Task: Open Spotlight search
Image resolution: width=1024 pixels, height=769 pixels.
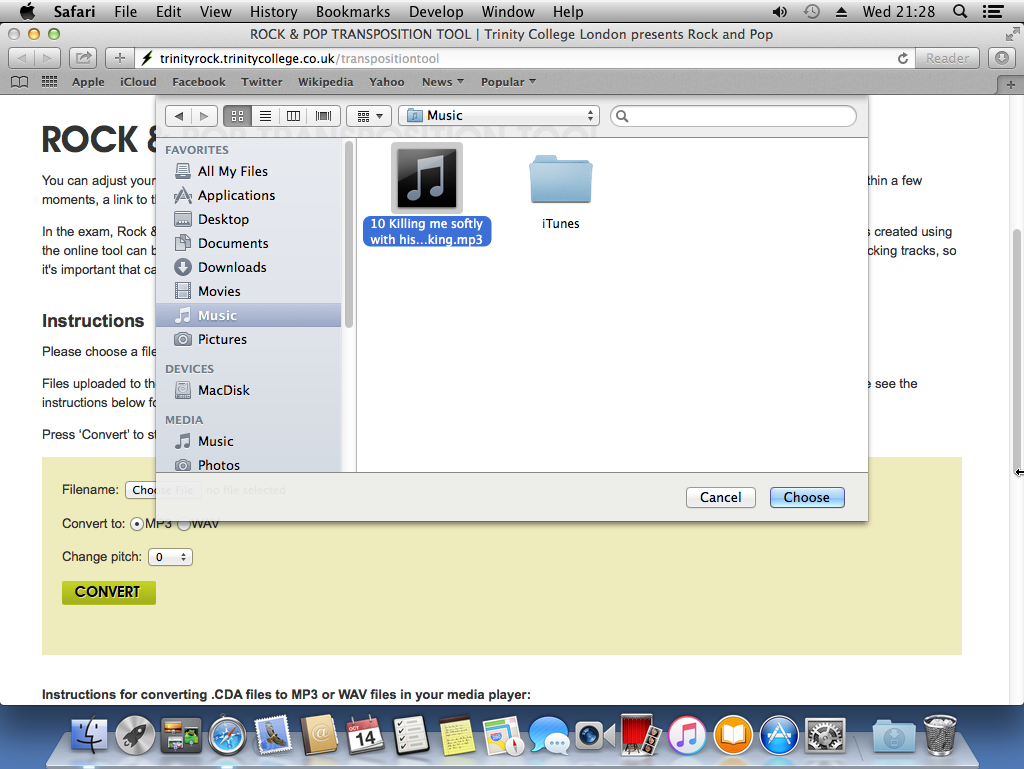Action: (x=960, y=12)
